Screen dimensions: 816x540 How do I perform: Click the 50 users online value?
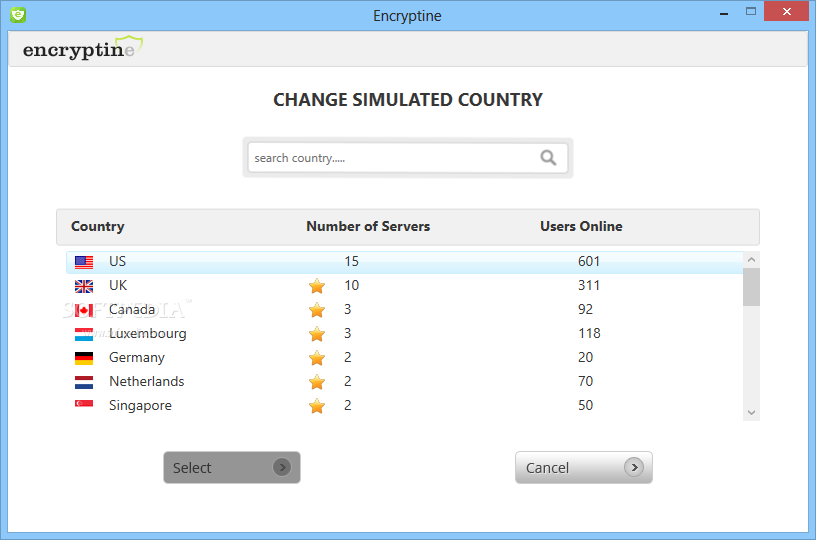point(585,405)
